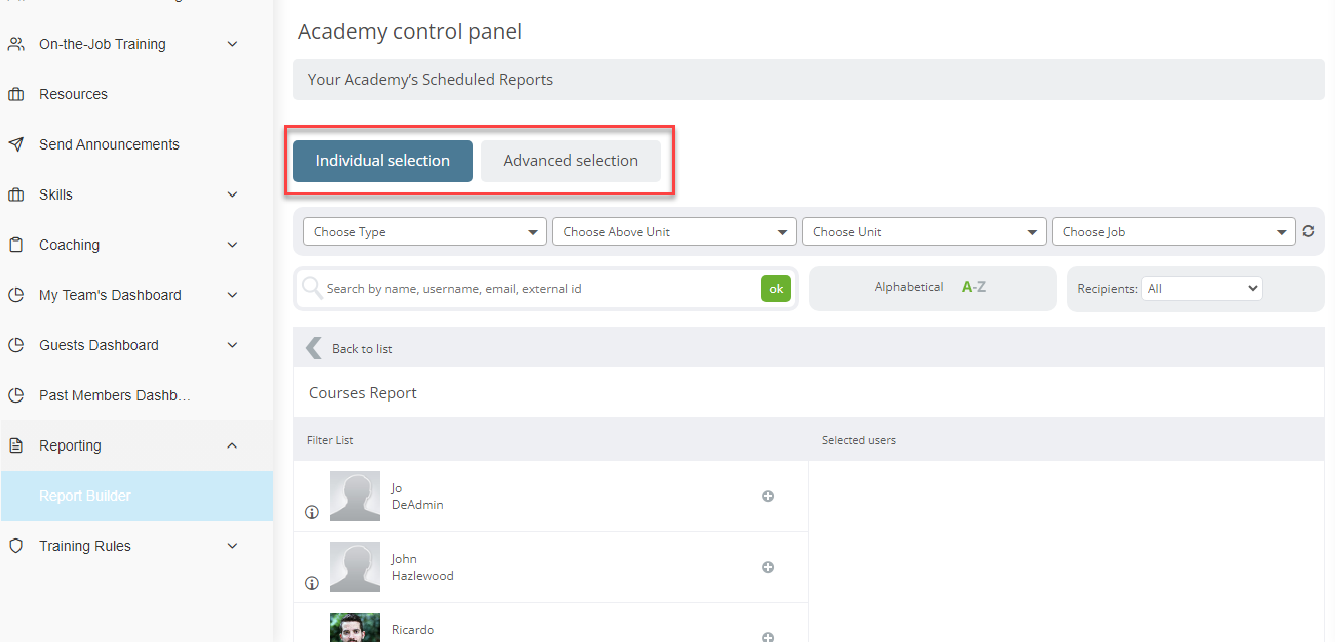
Task: Switch to the Advanced selection tab
Action: pos(570,160)
